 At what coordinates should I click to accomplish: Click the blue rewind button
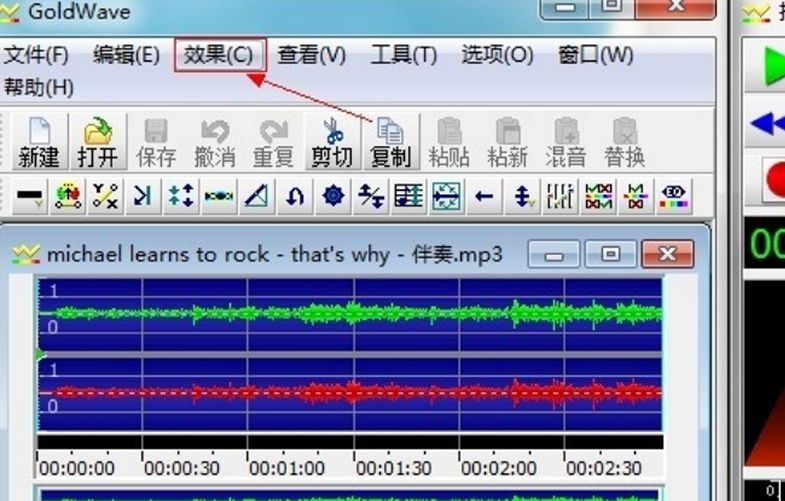point(768,123)
